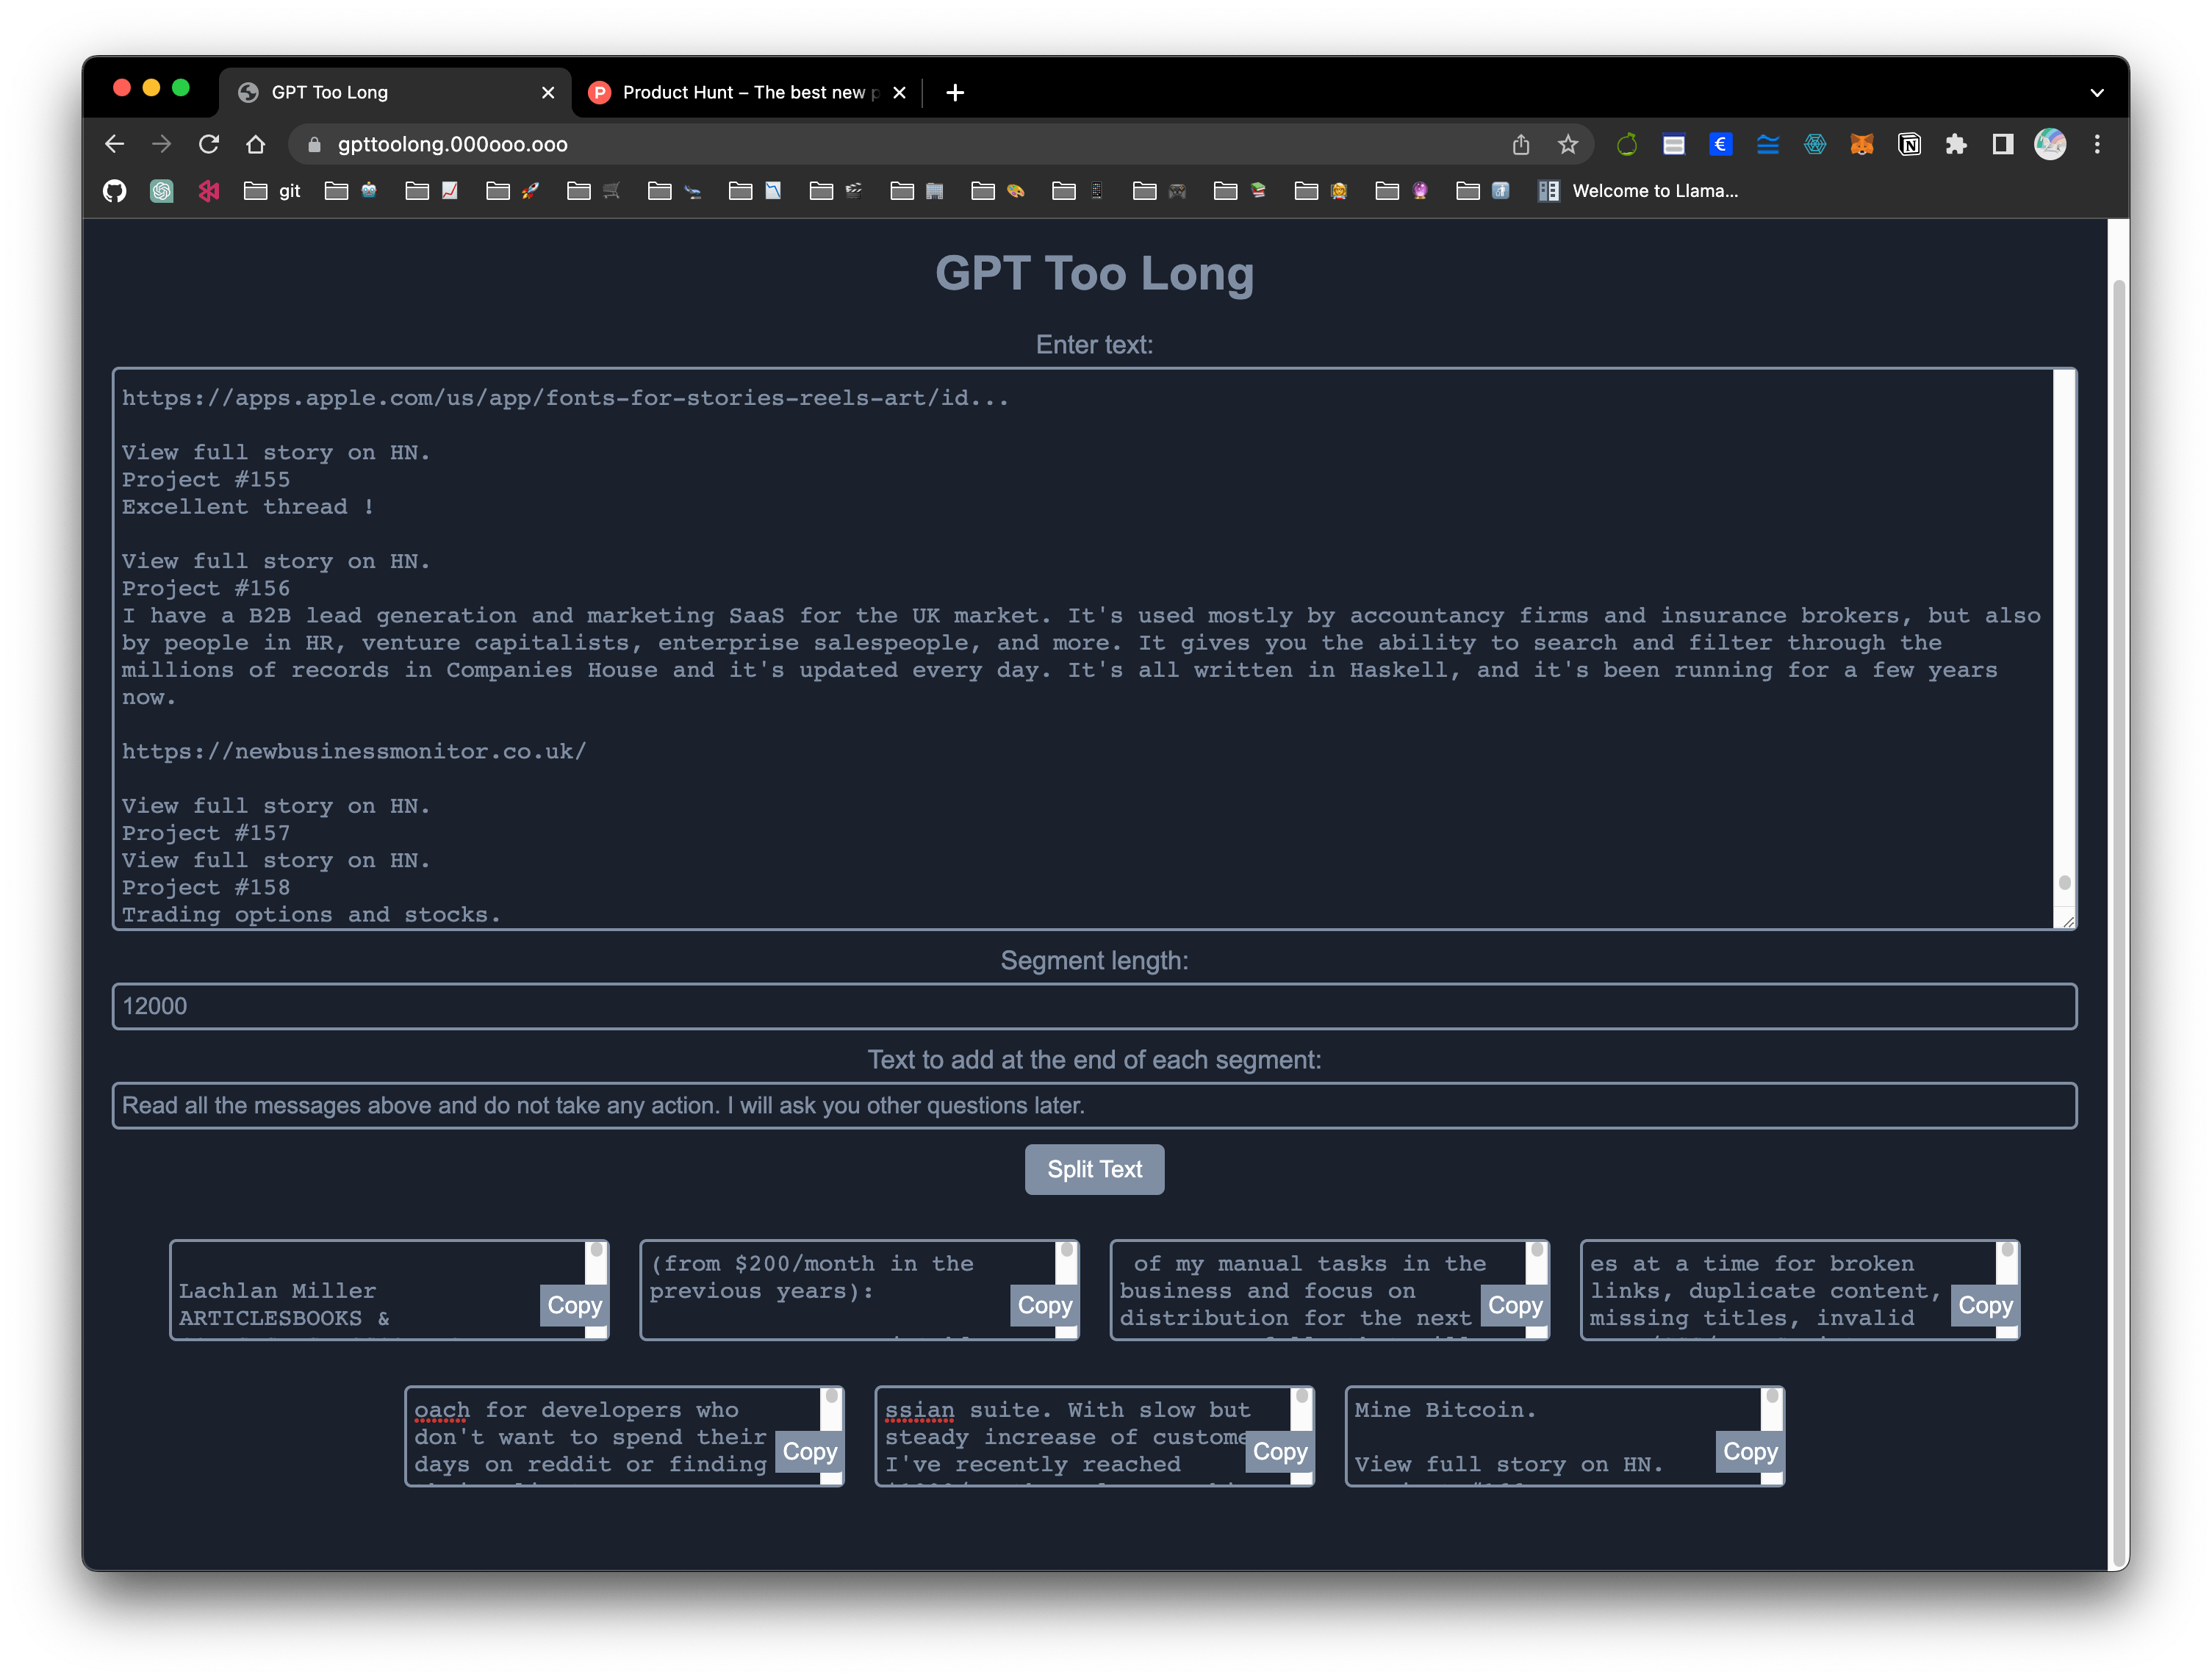Open the clapperboard bookmarks folder
Screen dimensions: 2212x1680
click(x=836, y=191)
